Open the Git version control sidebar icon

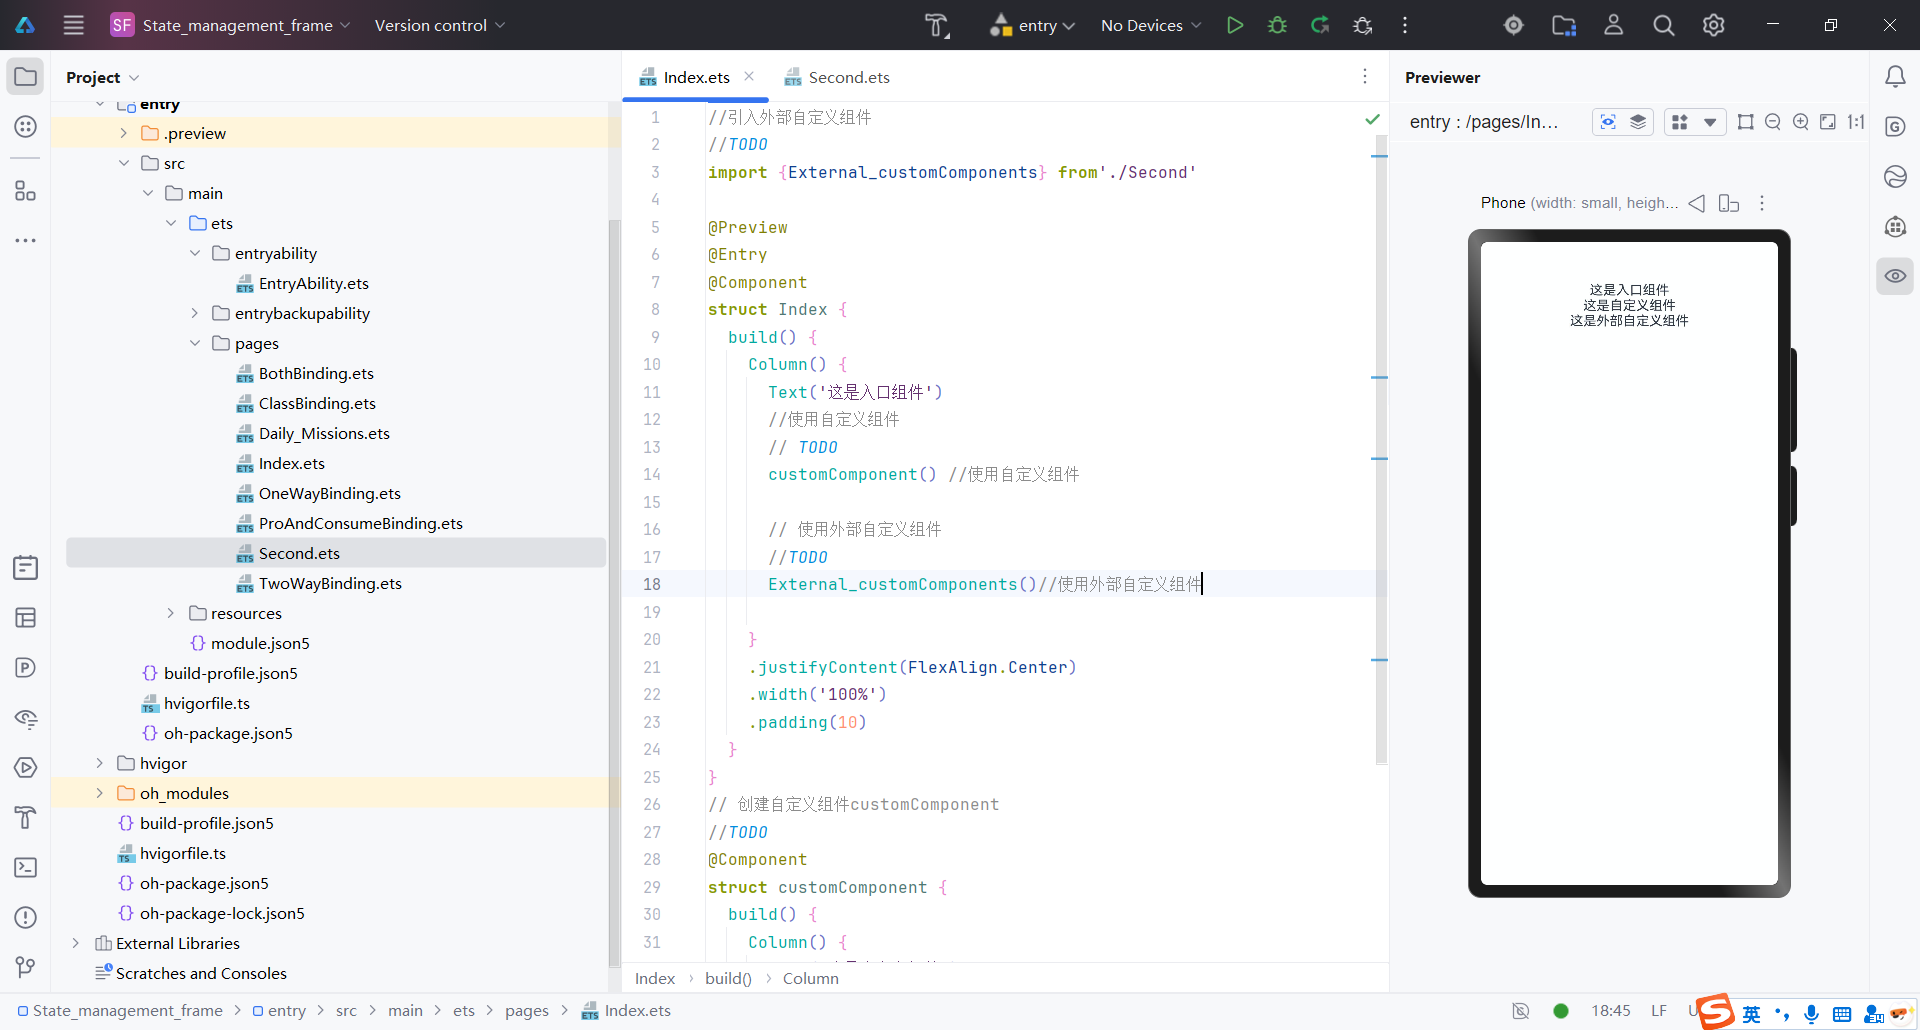click(26, 967)
